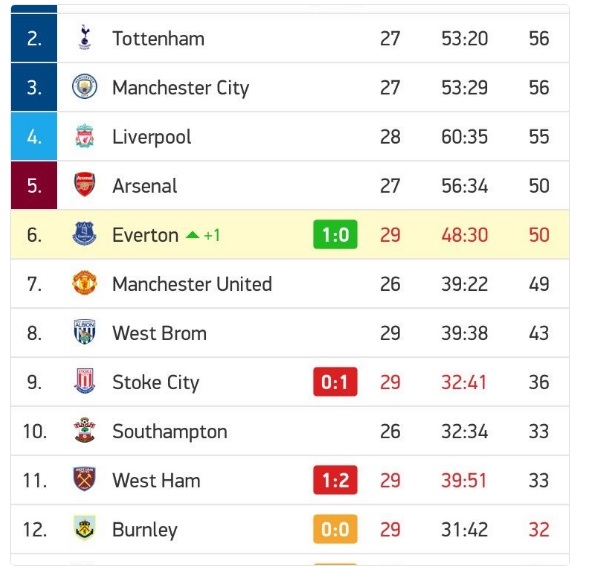Click the Liverpool club crest
Viewport: 593px width, 566px height.
coord(84,136)
